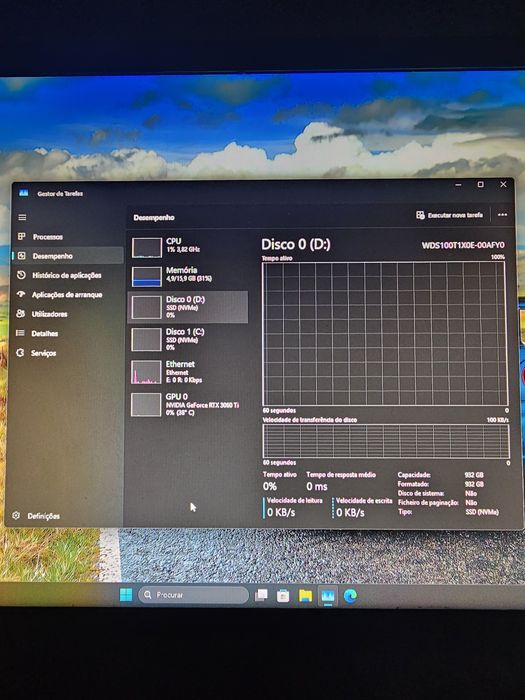Open the Windows Start menu
This screenshot has width=525, height=700.
click(126, 595)
